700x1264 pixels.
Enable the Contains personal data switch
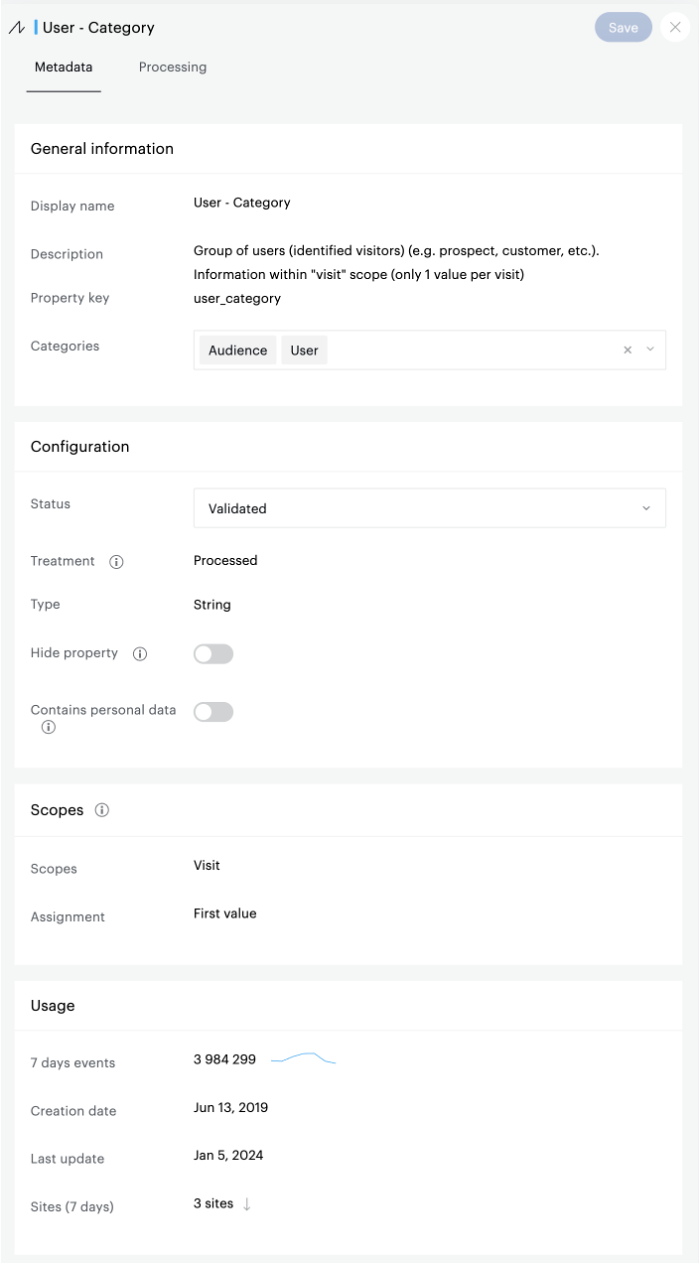pyautogui.click(x=213, y=712)
